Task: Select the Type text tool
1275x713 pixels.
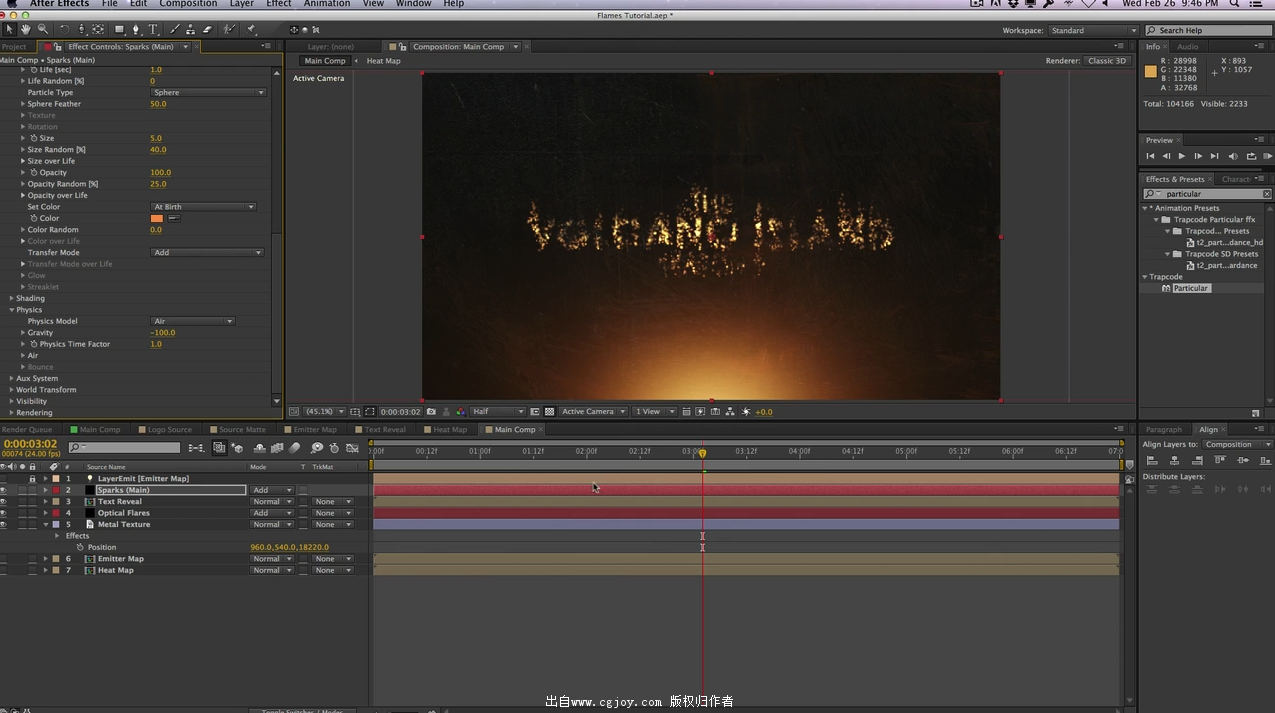Action: [x=154, y=29]
